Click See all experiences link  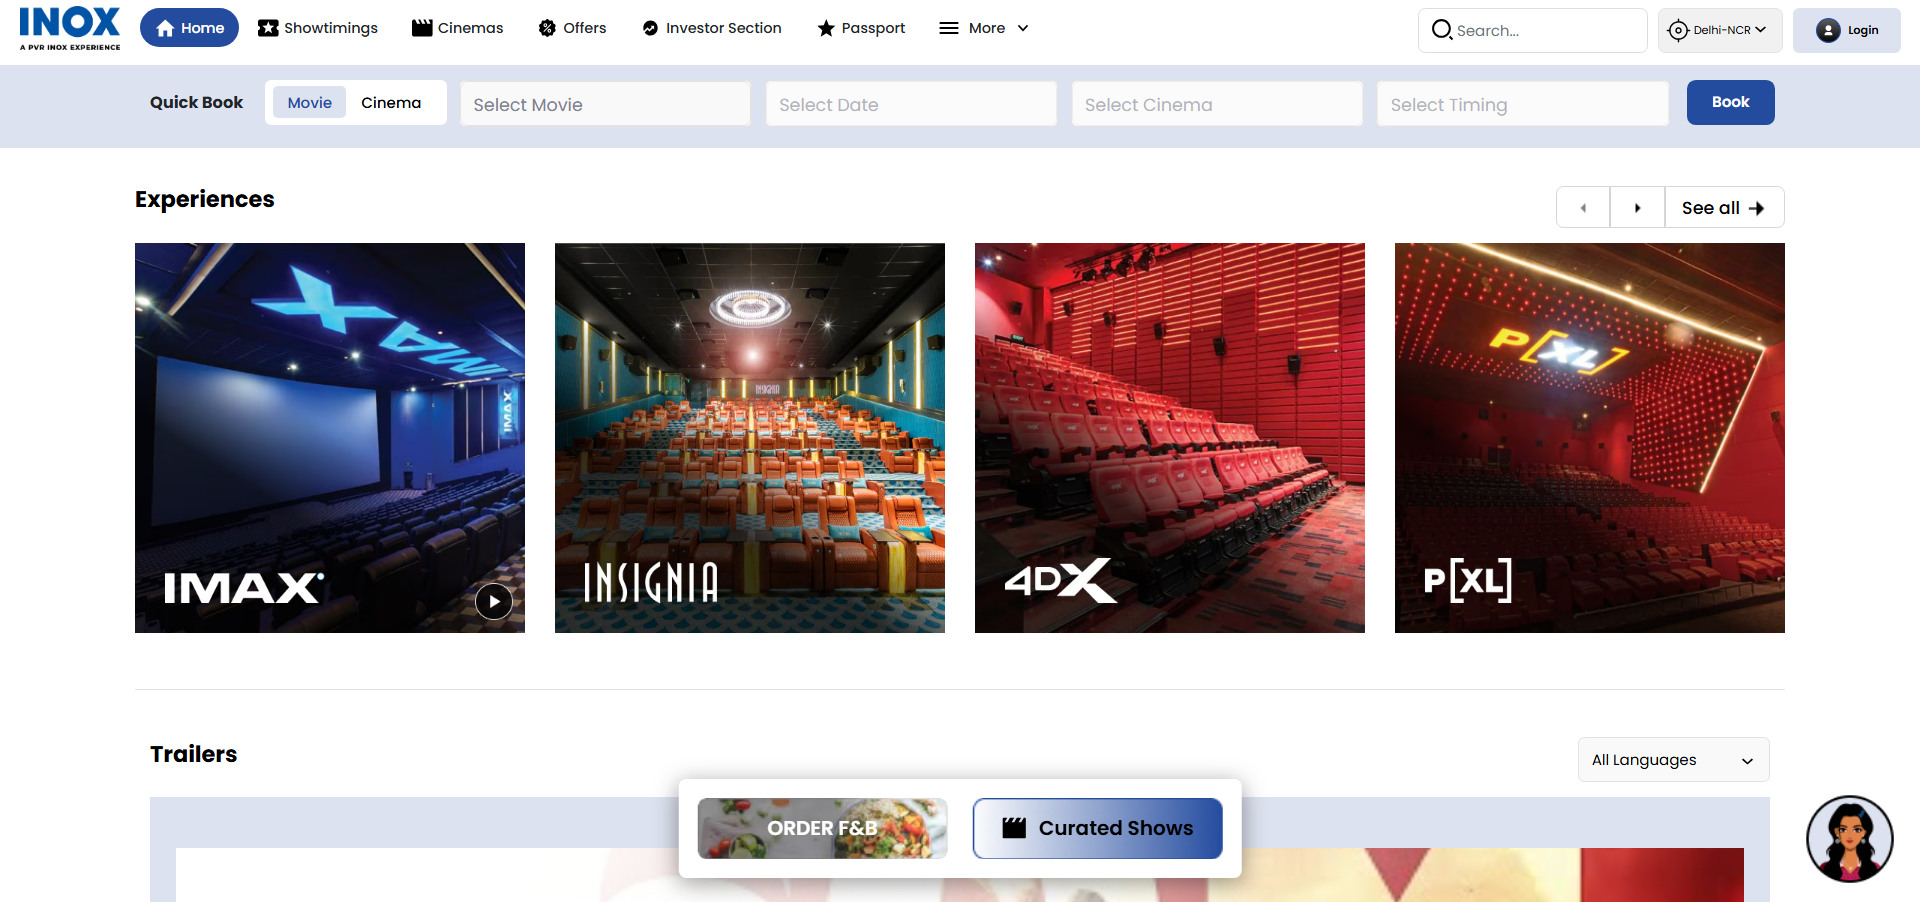pyautogui.click(x=1724, y=208)
